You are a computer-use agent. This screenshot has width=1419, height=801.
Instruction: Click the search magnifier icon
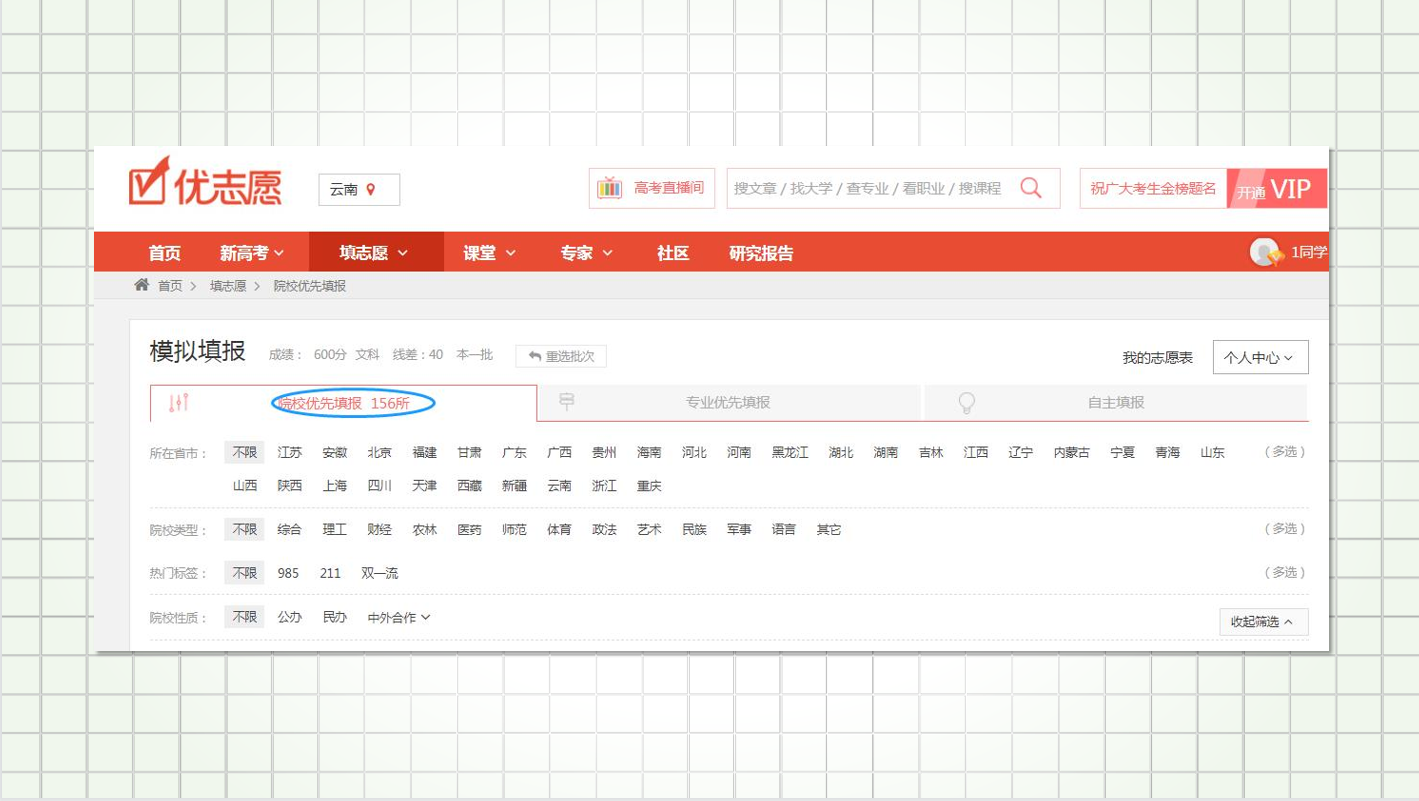click(x=1031, y=188)
